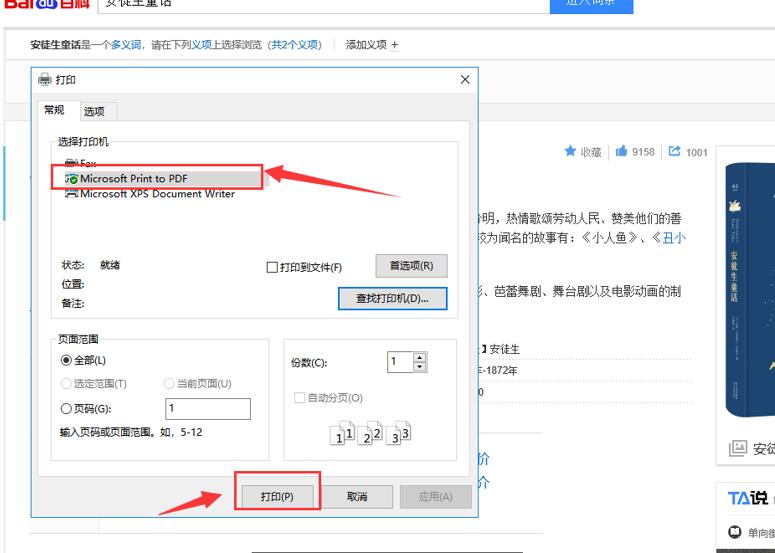Click the TA说 logo
The image size is (775, 553).
click(747, 498)
